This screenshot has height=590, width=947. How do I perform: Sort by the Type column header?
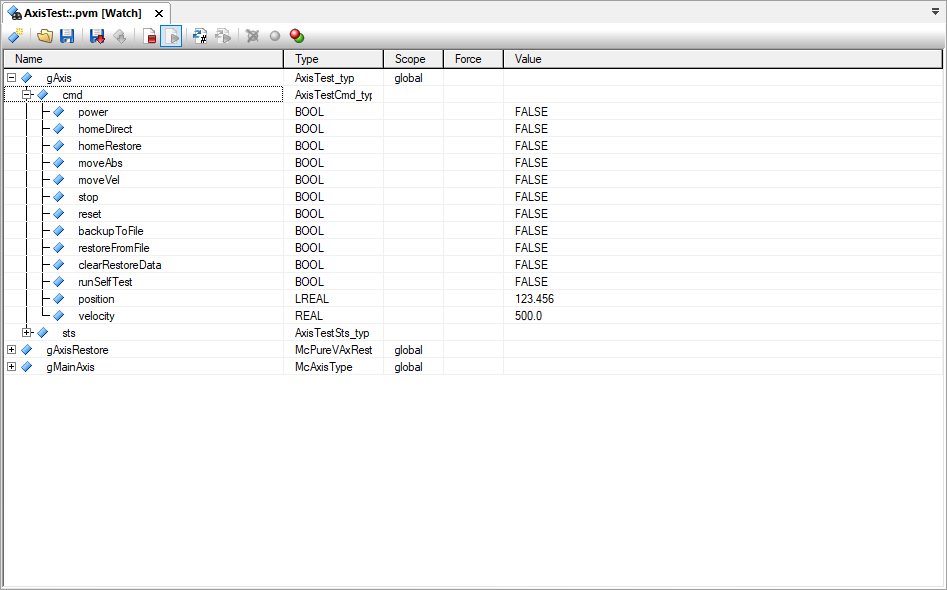[333, 59]
